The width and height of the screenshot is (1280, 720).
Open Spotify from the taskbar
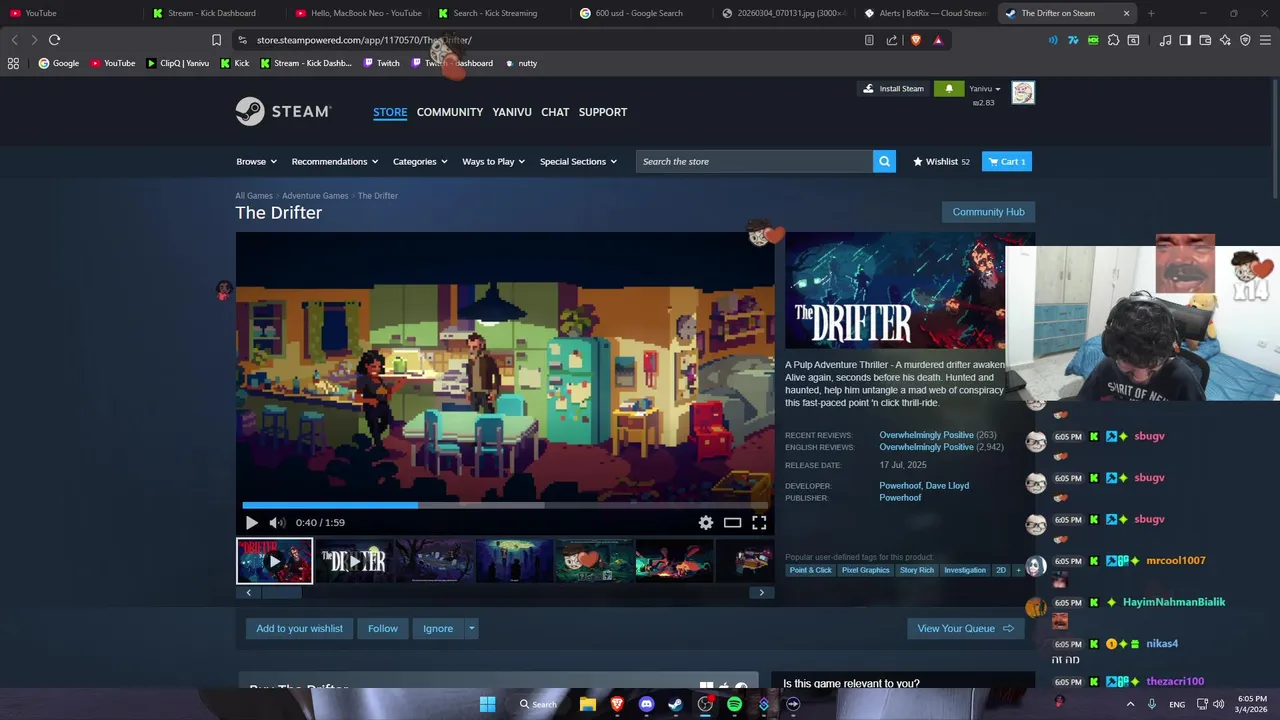coord(734,704)
